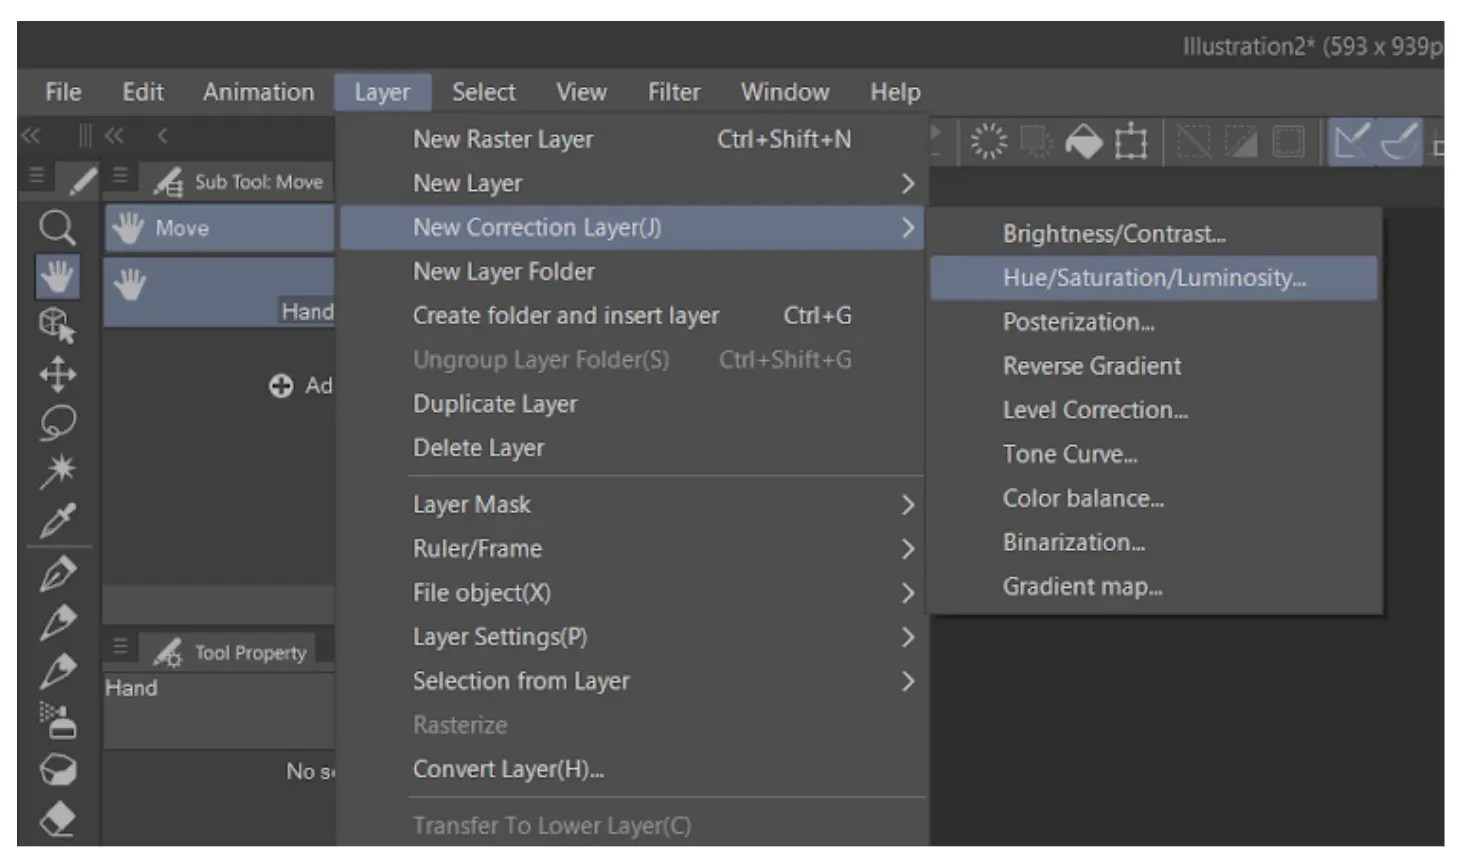The width and height of the screenshot is (1466, 865).
Task: Toggle the Move layer tool active
Action: (57, 373)
